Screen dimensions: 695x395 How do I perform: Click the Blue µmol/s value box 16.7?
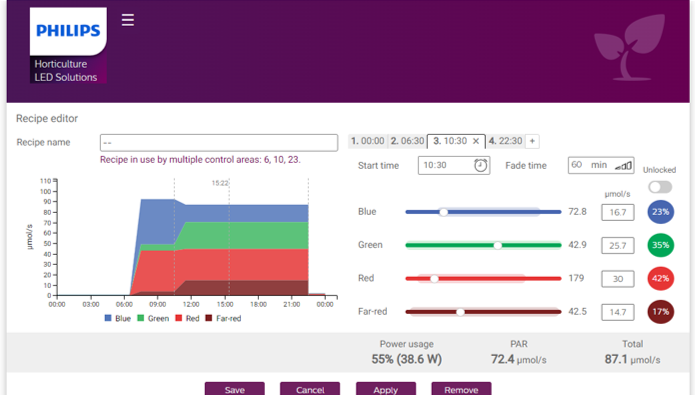617,212
